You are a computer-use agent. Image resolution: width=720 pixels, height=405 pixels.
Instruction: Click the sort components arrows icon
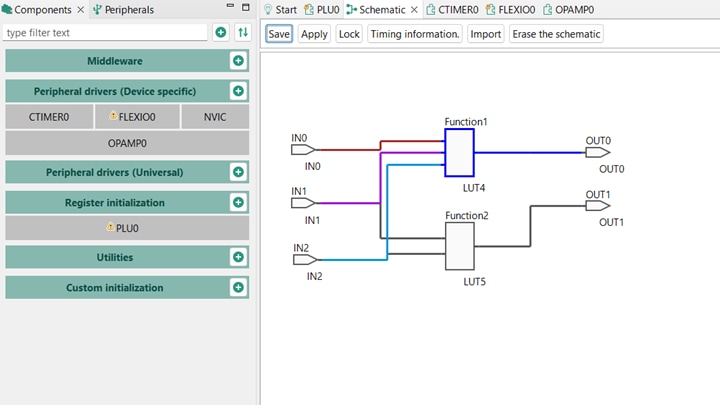coord(242,33)
